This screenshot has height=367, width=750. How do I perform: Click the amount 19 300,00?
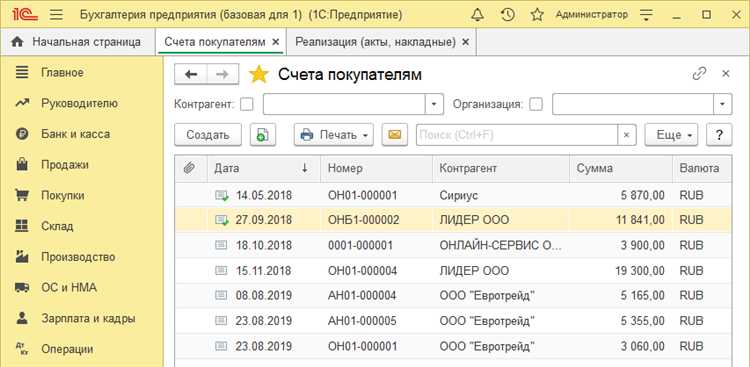(x=640, y=270)
